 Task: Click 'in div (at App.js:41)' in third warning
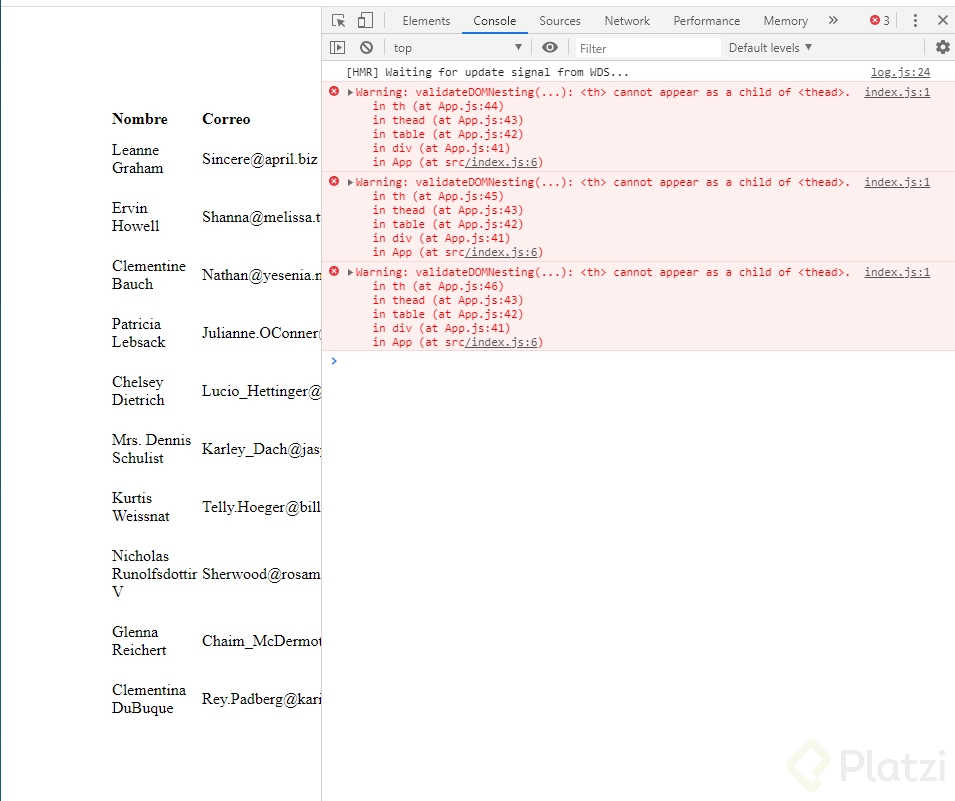[441, 328]
